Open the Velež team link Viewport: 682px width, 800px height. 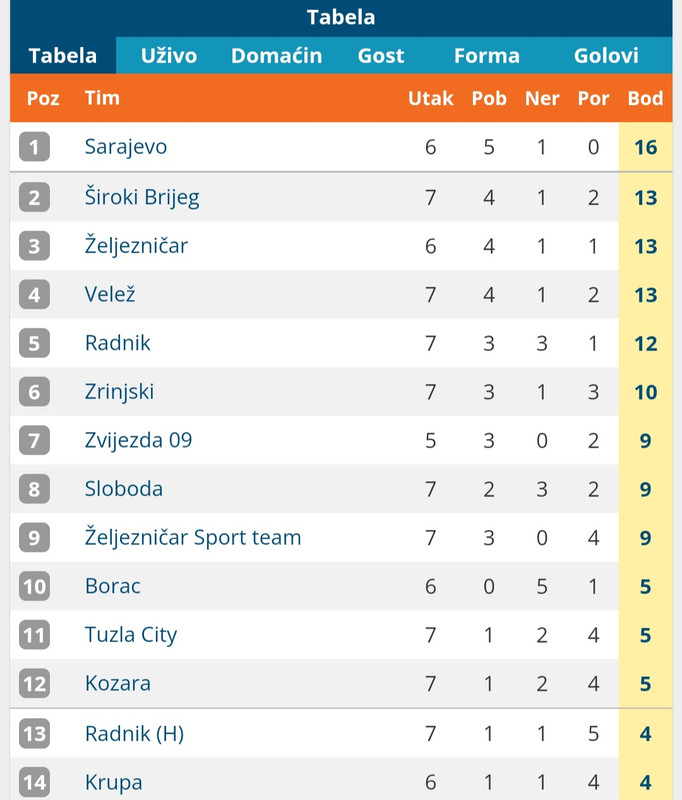(x=110, y=294)
